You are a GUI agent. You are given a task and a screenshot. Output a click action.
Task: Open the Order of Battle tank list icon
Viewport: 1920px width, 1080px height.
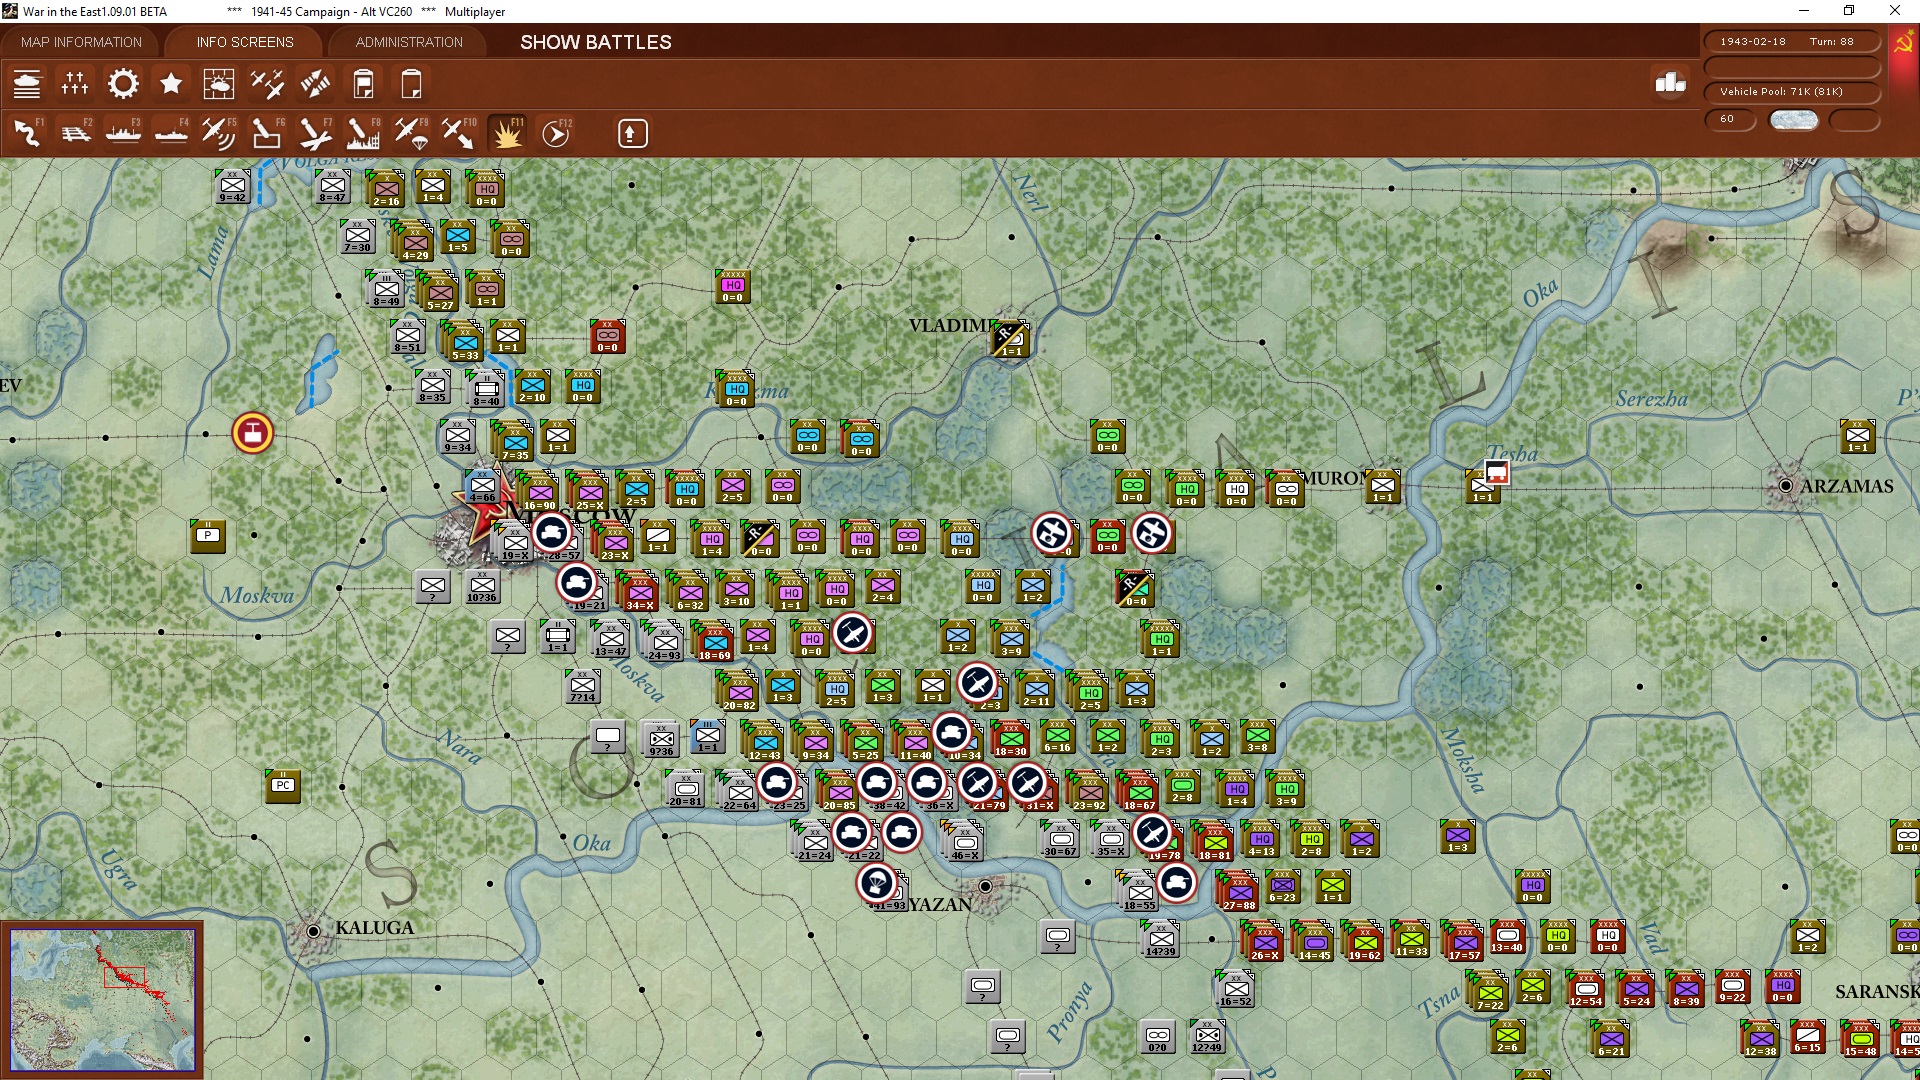click(x=27, y=84)
